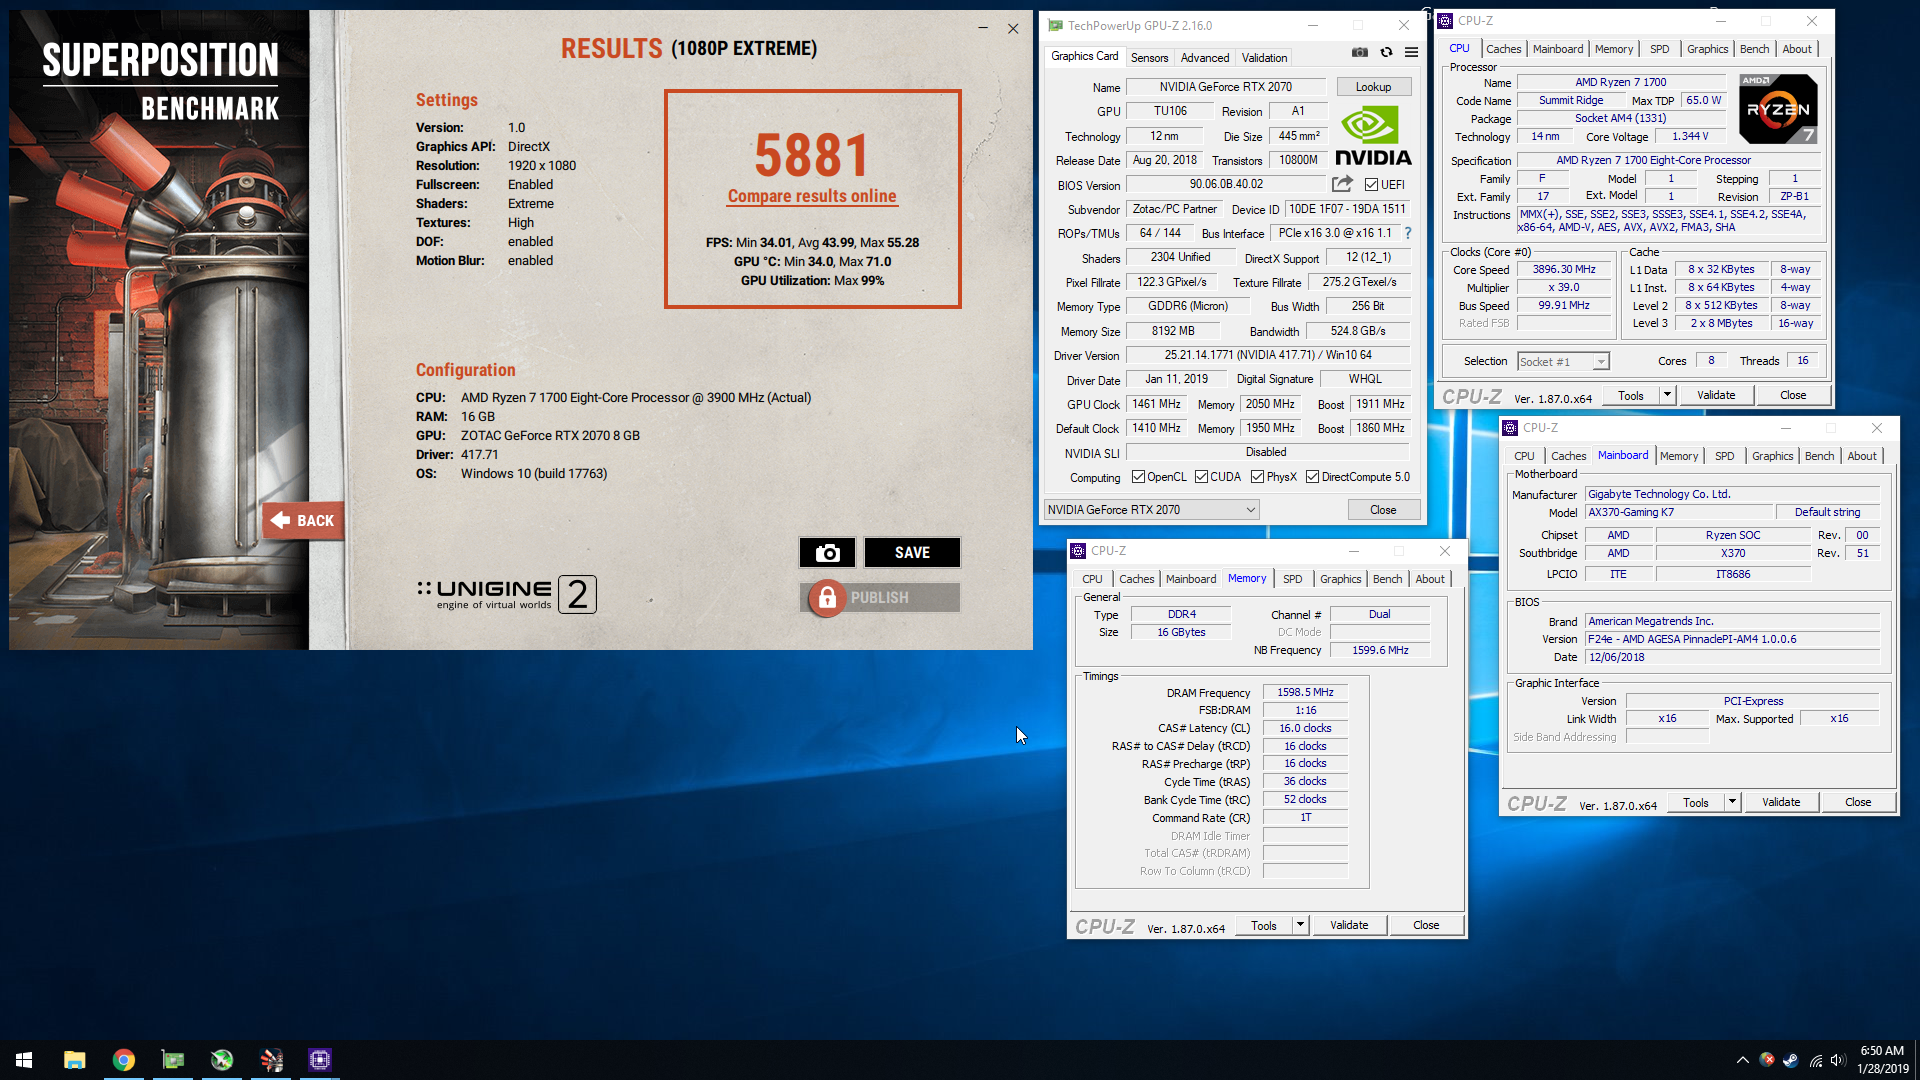
Task: Expand Tools arrow in CPU-Z CPU window
Action: (1667, 395)
